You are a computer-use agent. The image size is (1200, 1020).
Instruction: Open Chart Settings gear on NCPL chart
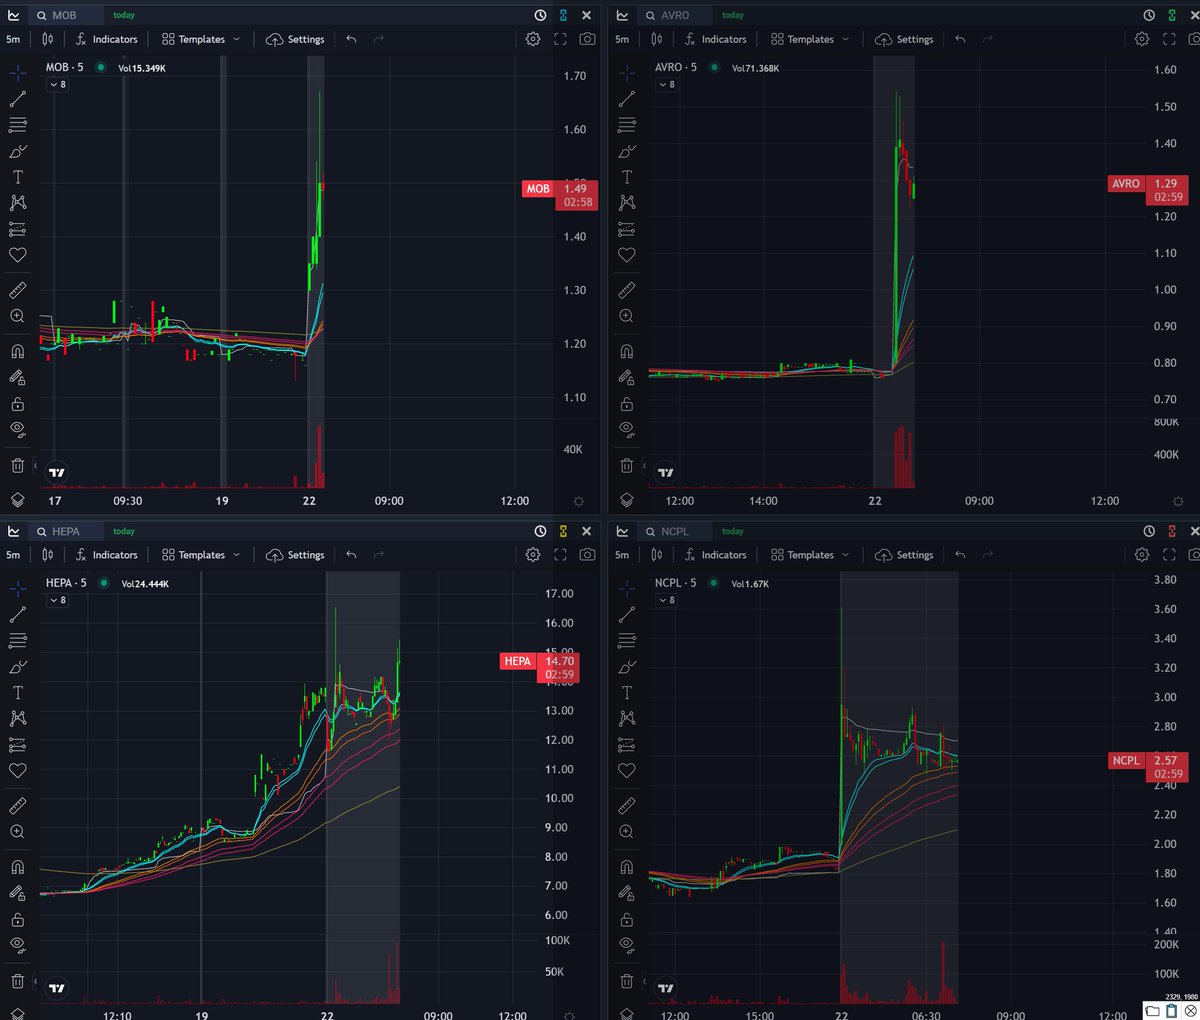1142,555
